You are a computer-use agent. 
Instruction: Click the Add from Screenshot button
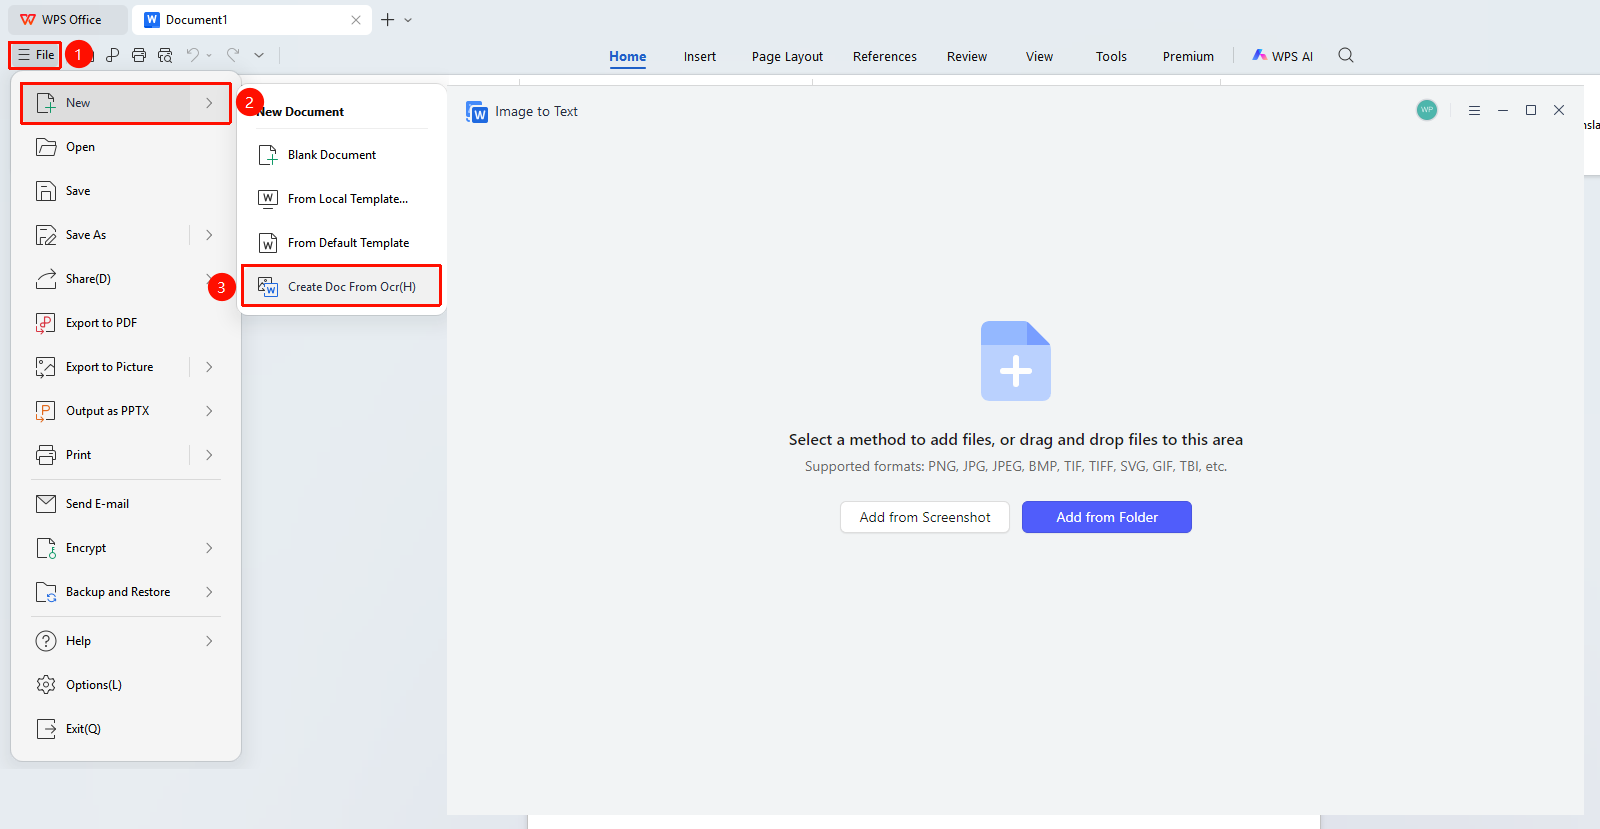(x=925, y=517)
